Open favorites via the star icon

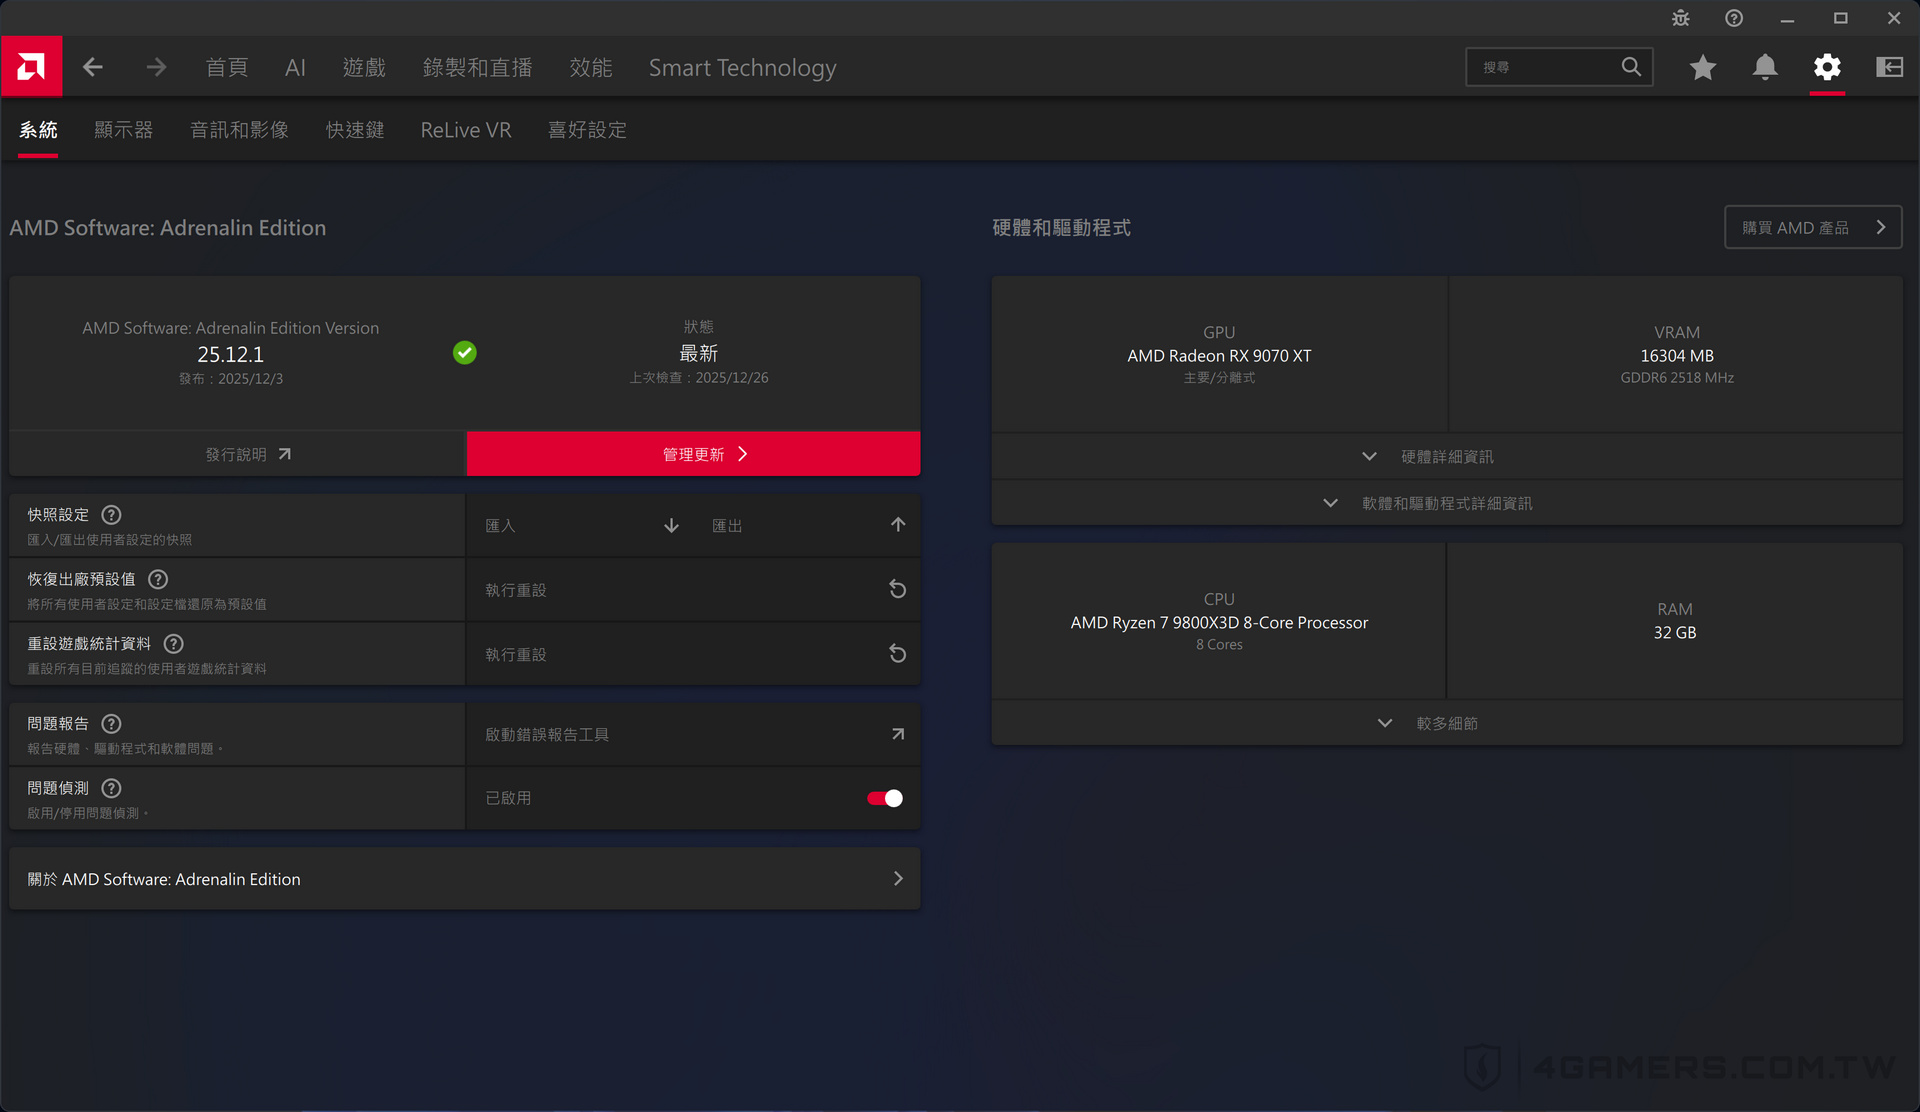[1702, 67]
